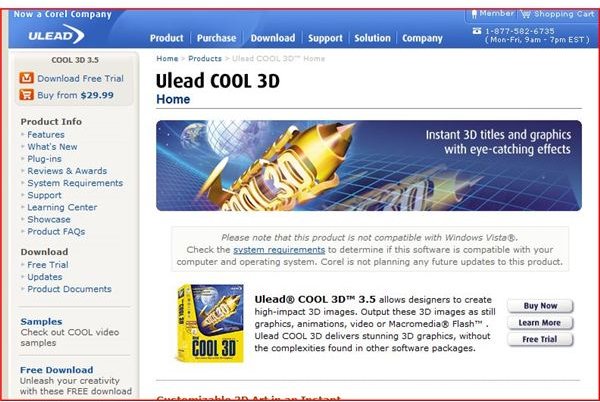Click the Ulead logo

click(56, 35)
